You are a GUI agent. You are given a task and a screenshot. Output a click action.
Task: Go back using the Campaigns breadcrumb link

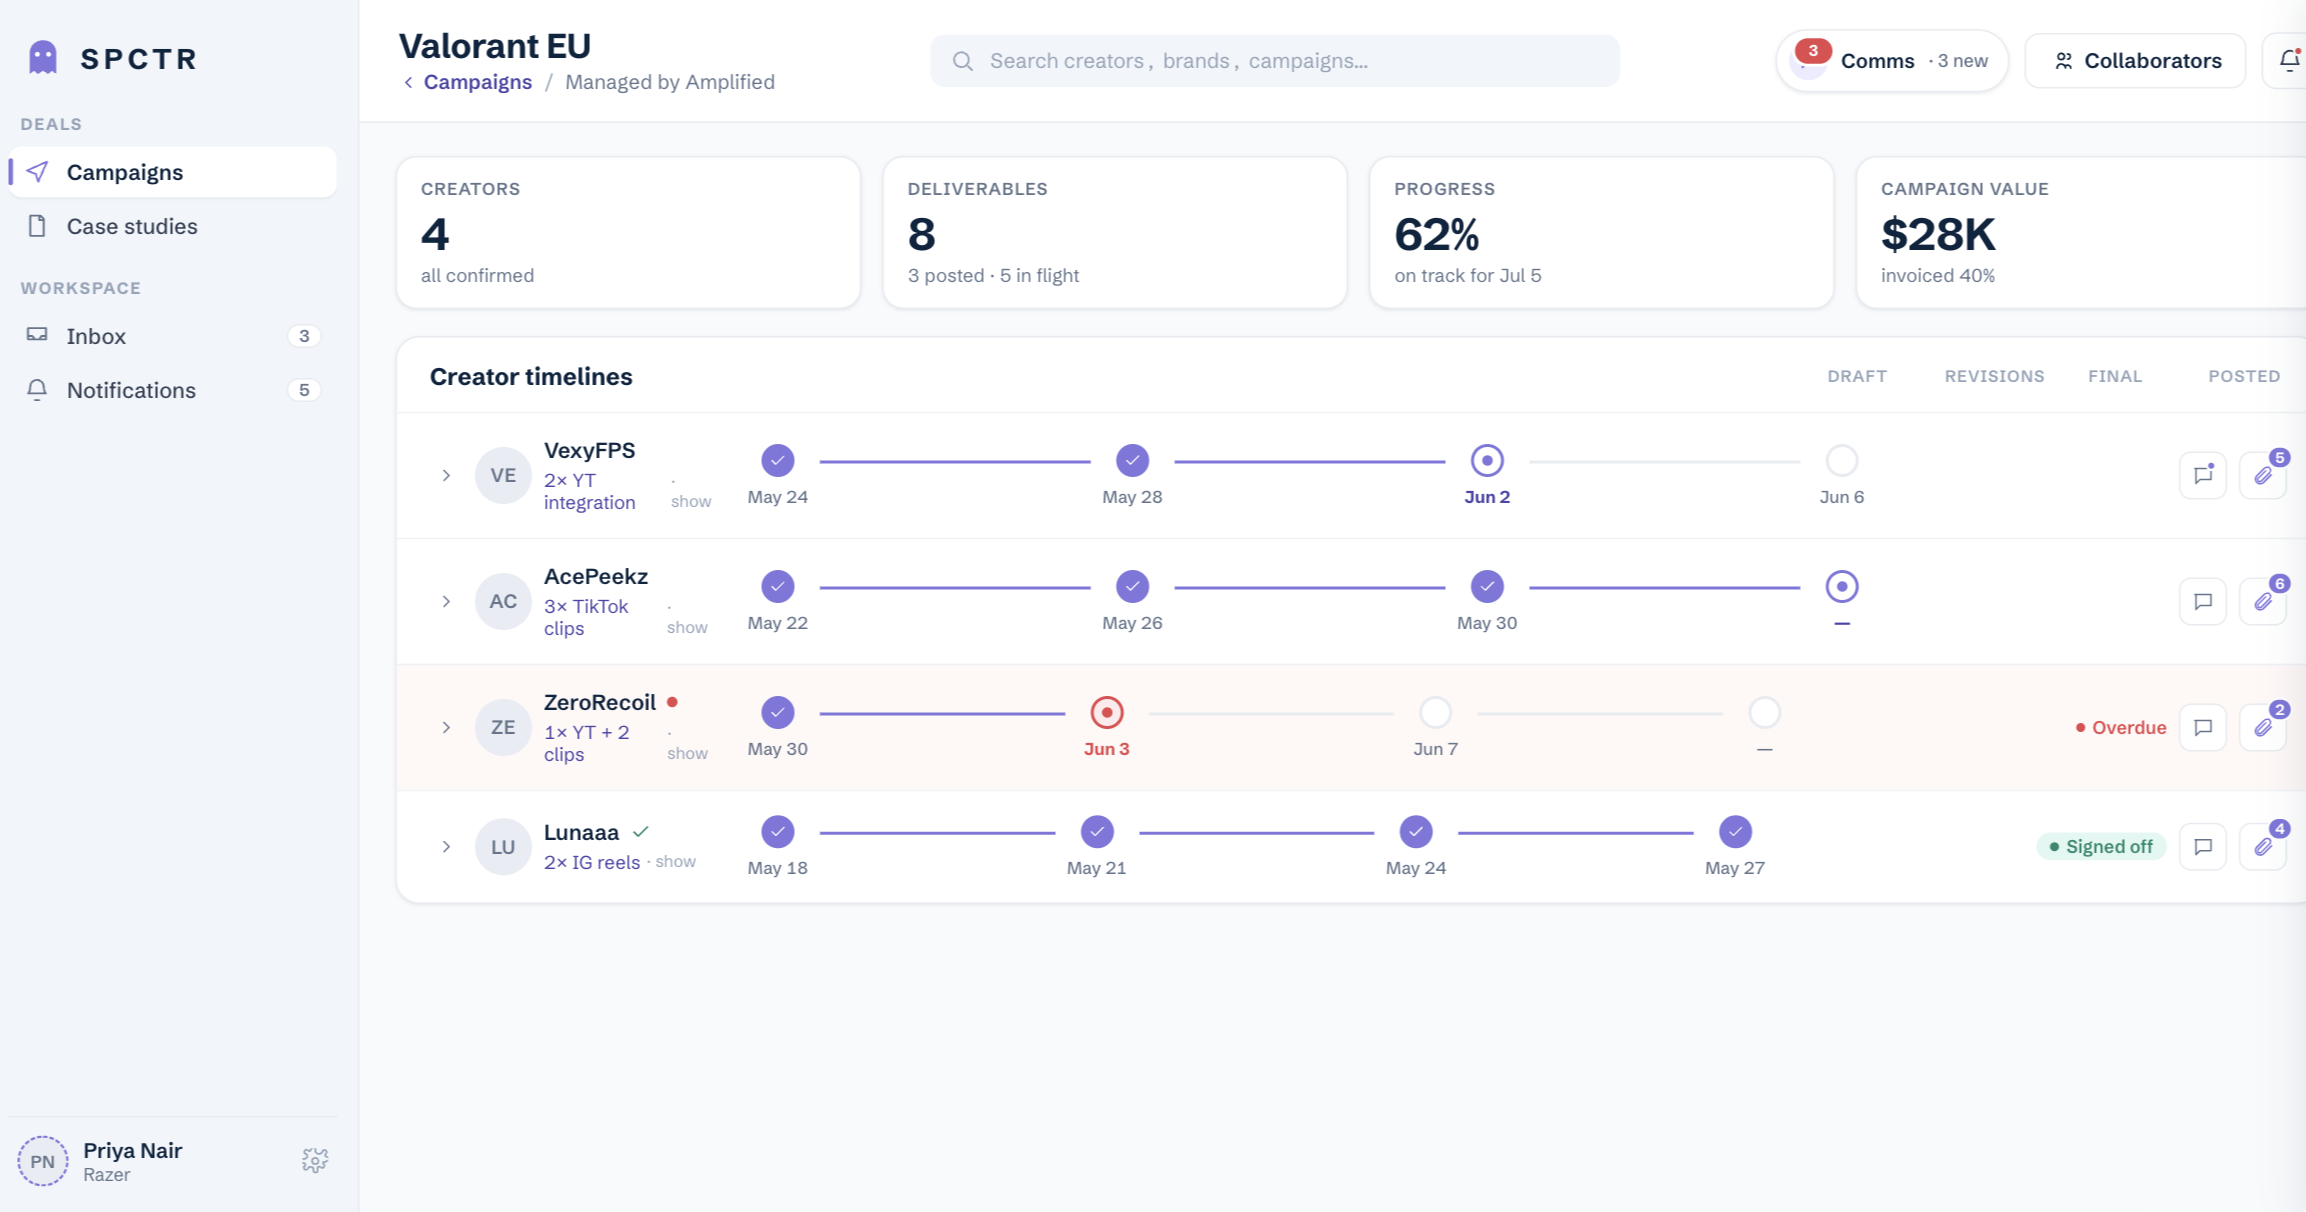pos(477,82)
